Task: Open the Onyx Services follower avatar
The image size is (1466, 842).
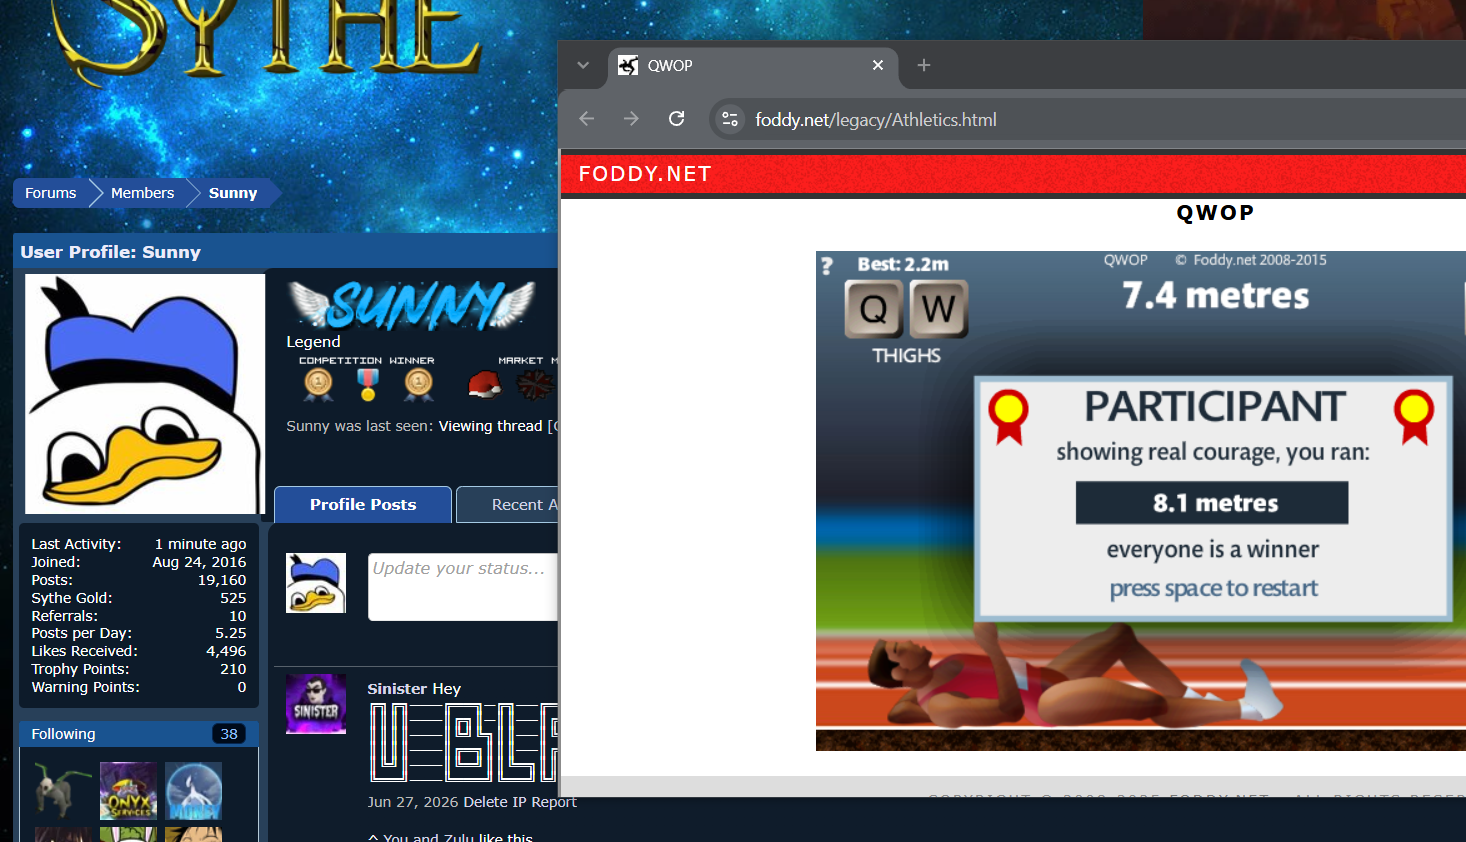Action: [128, 790]
